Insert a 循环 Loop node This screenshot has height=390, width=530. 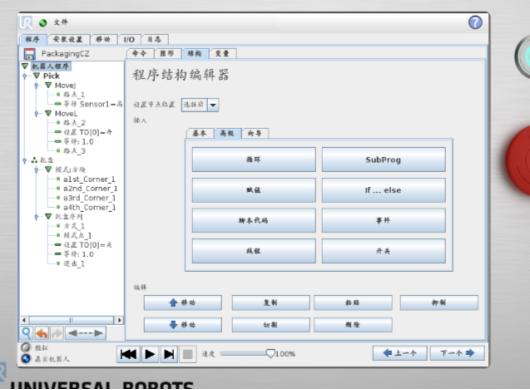(254, 160)
